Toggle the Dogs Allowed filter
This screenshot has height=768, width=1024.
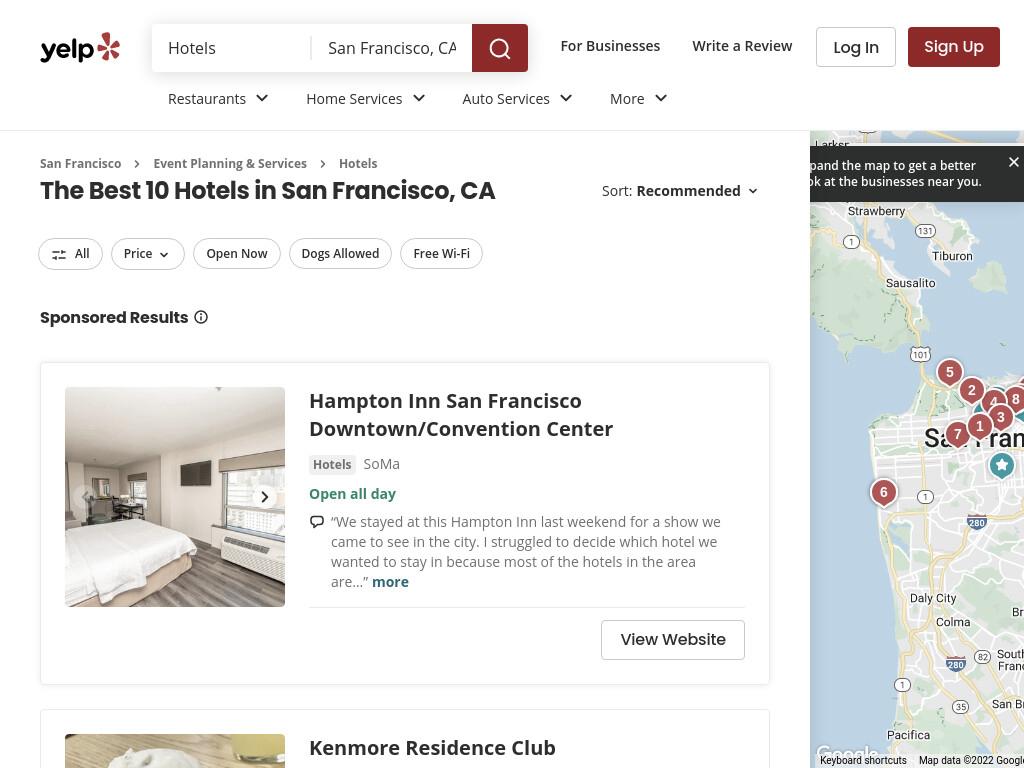340,253
